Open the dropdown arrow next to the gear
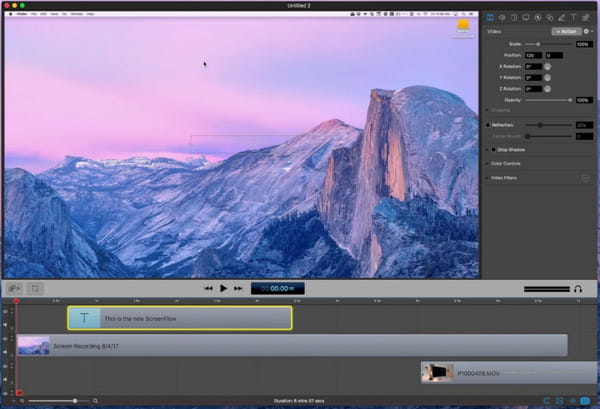This screenshot has height=409, width=600. pyautogui.click(x=592, y=31)
